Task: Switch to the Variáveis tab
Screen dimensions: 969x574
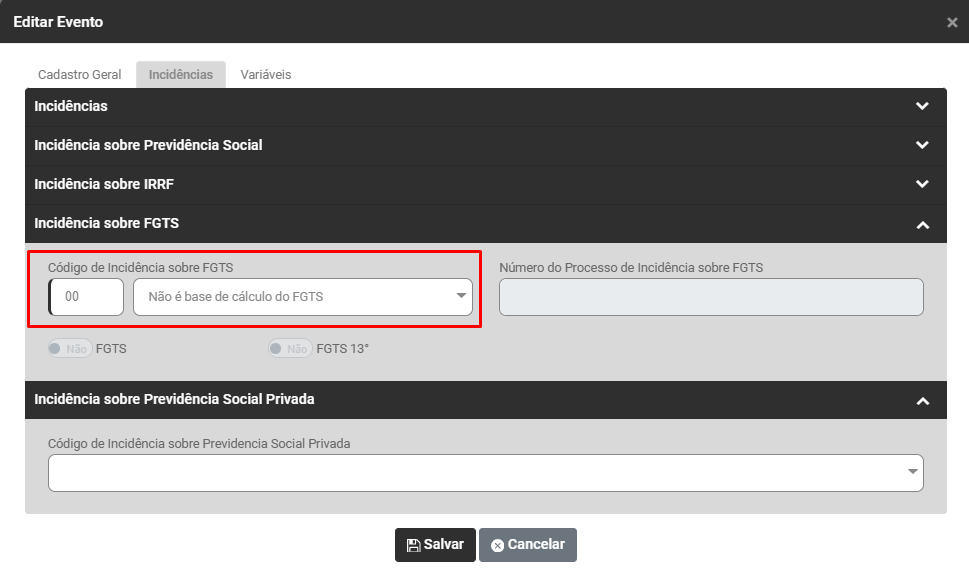Action: tap(266, 75)
